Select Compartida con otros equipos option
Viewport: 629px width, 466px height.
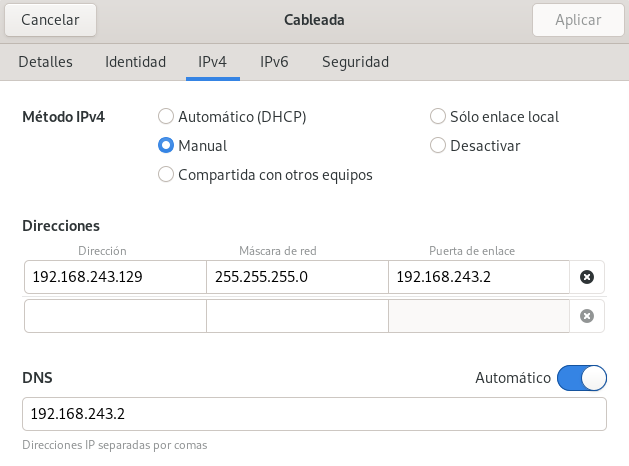click(166, 174)
